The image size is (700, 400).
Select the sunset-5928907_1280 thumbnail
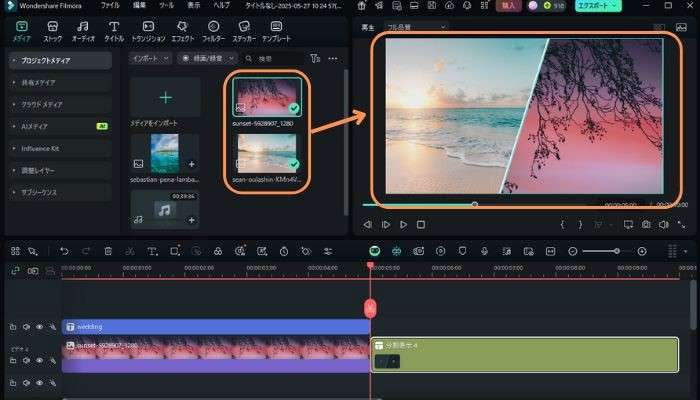[x=267, y=97]
